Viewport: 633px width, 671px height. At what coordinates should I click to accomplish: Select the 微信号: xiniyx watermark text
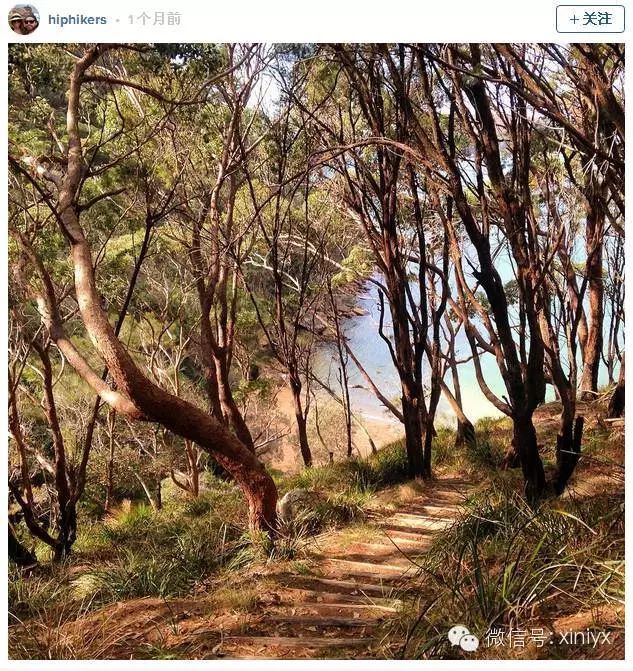tap(548, 637)
